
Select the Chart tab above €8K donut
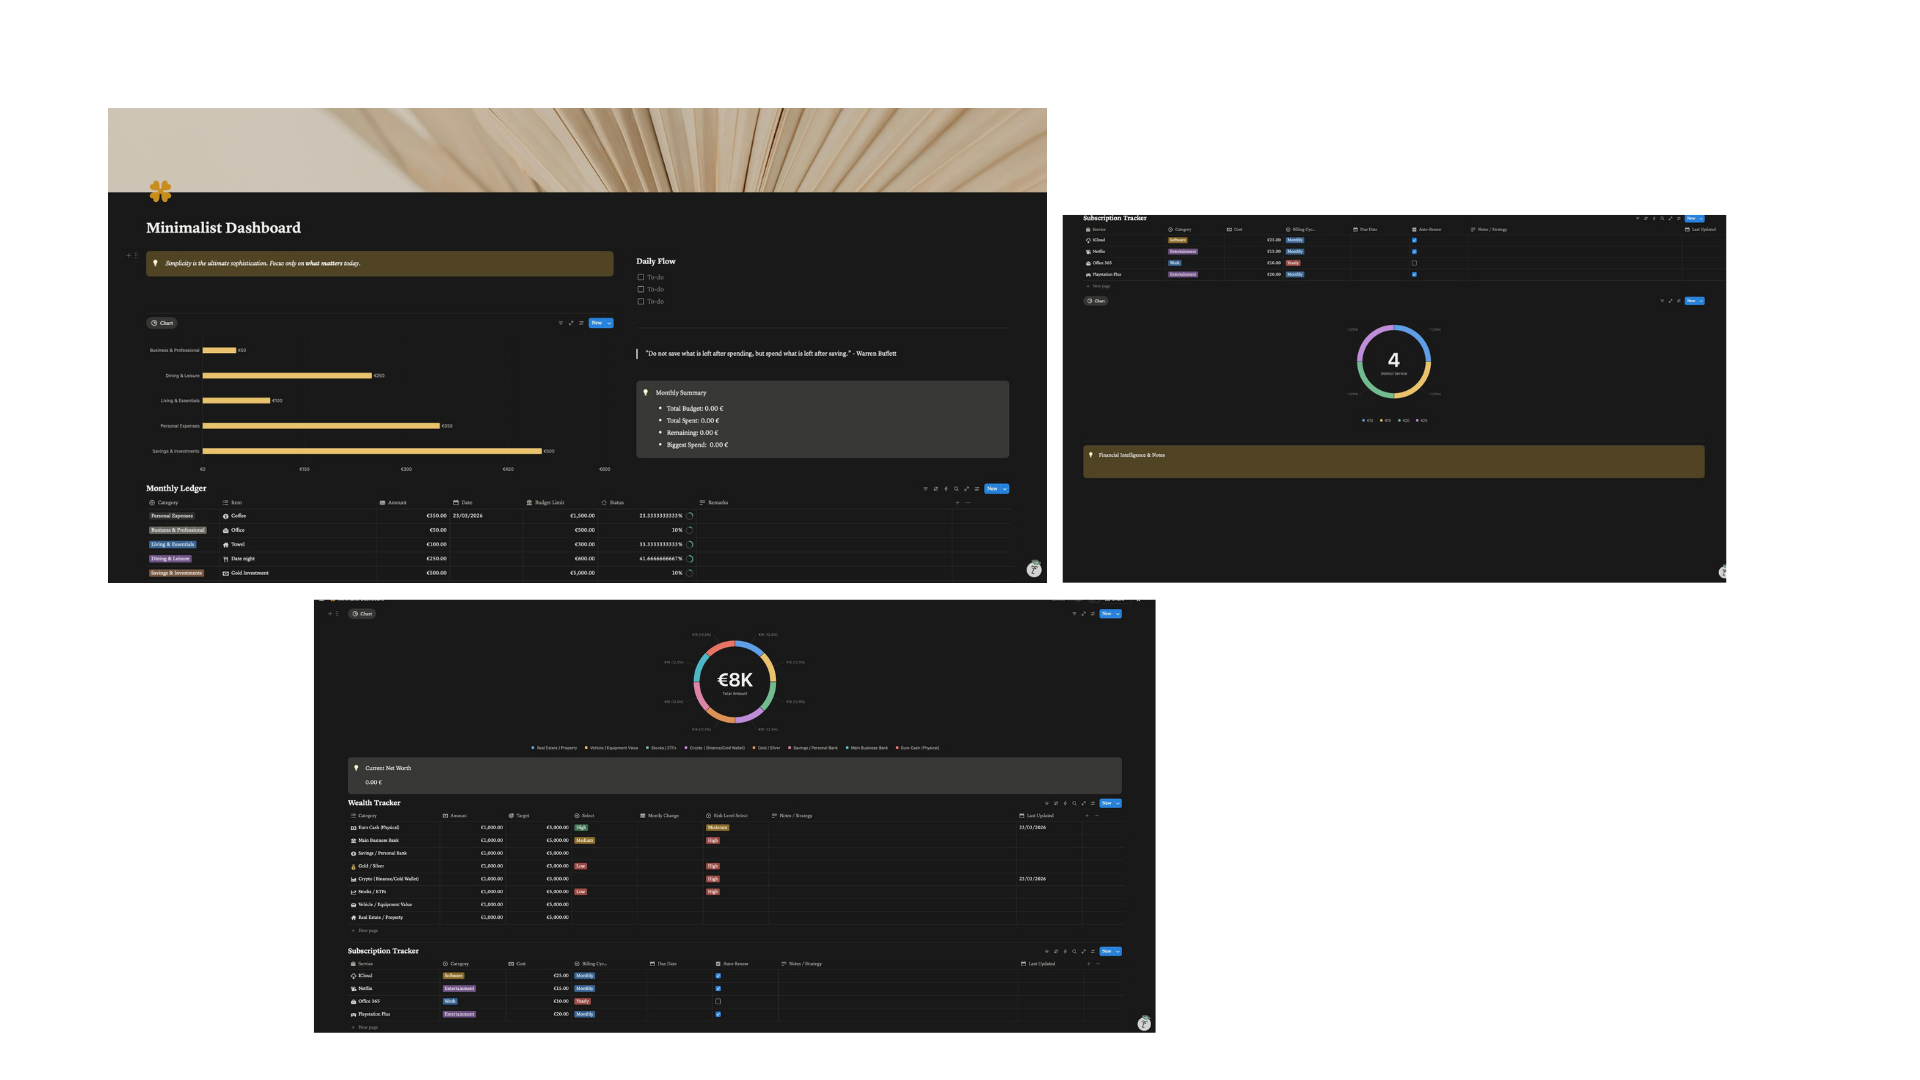pyautogui.click(x=362, y=614)
